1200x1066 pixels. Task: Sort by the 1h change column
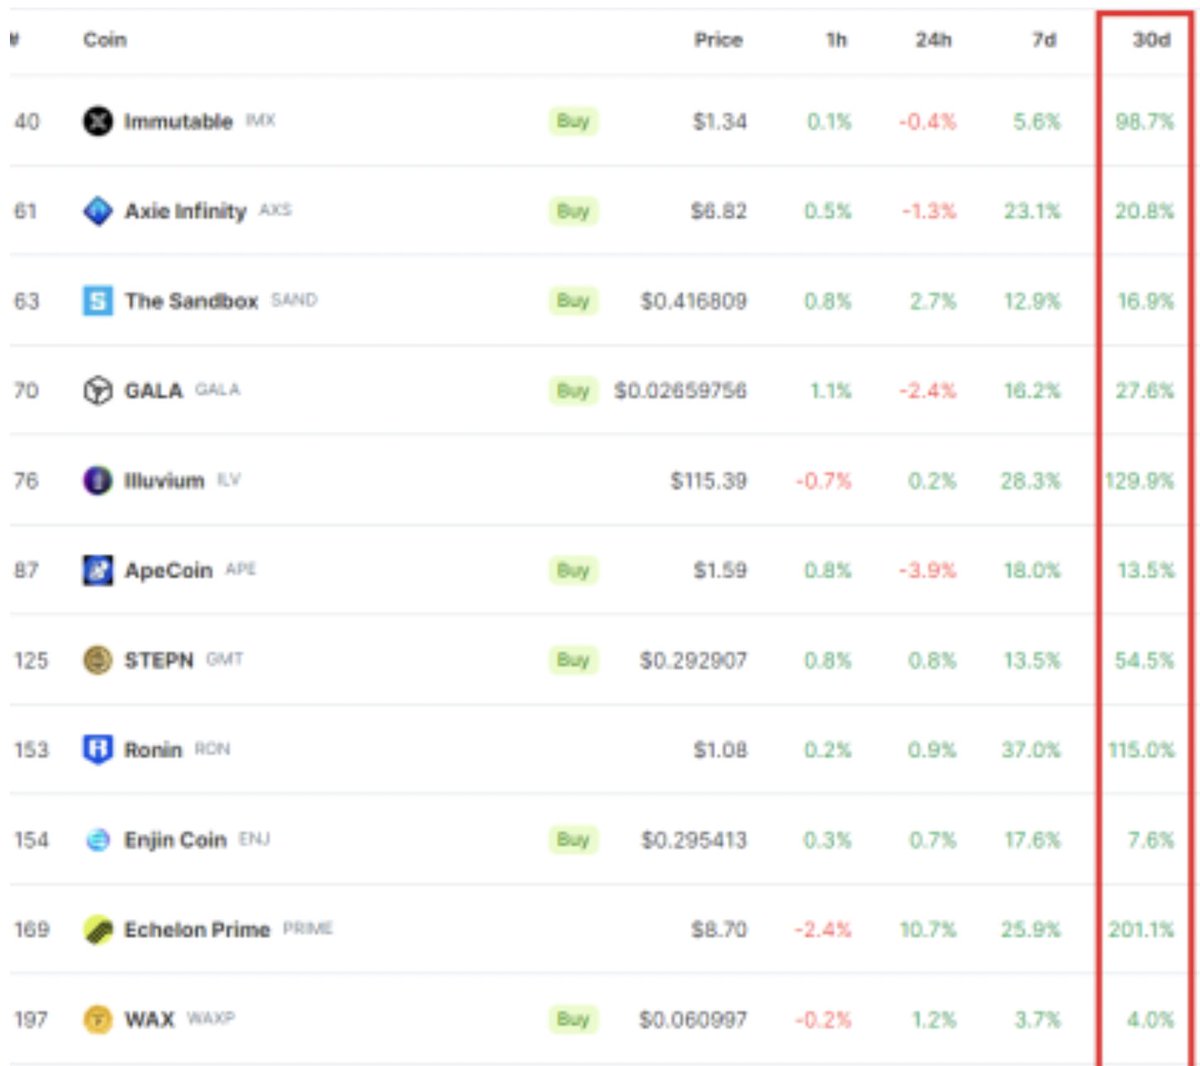(x=836, y=40)
